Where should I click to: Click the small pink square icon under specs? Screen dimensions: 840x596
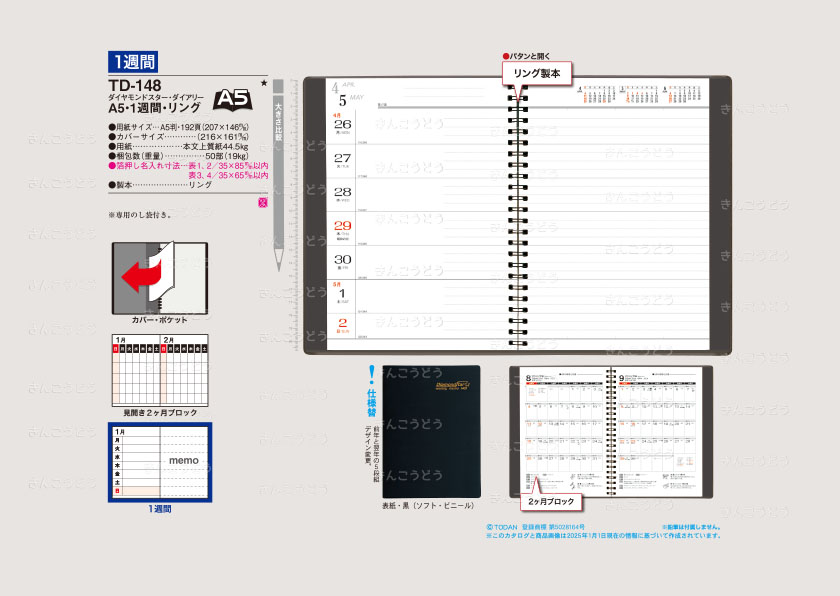262,202
